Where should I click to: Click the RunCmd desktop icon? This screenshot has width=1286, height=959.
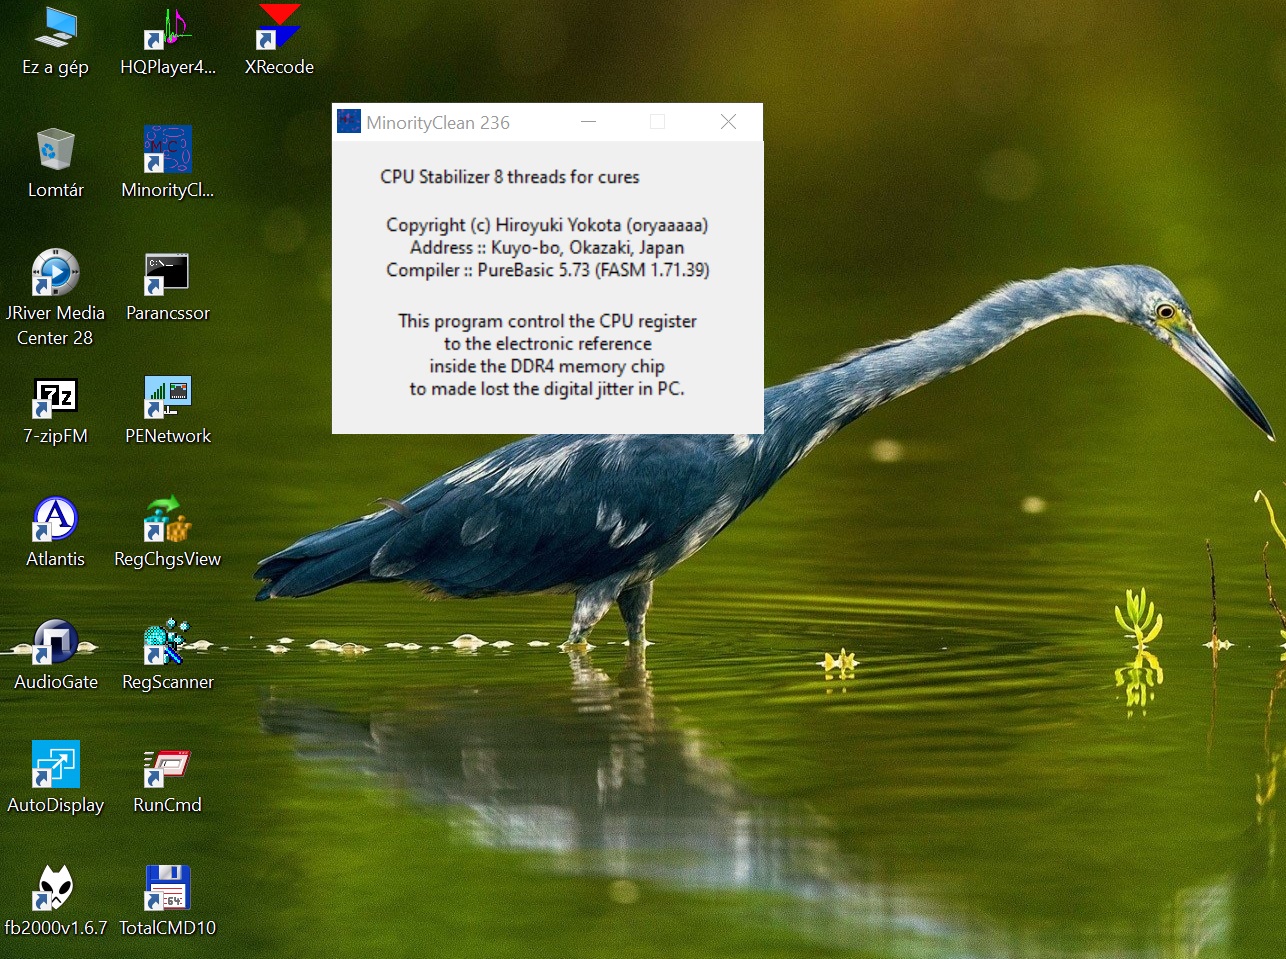(167, 766)
